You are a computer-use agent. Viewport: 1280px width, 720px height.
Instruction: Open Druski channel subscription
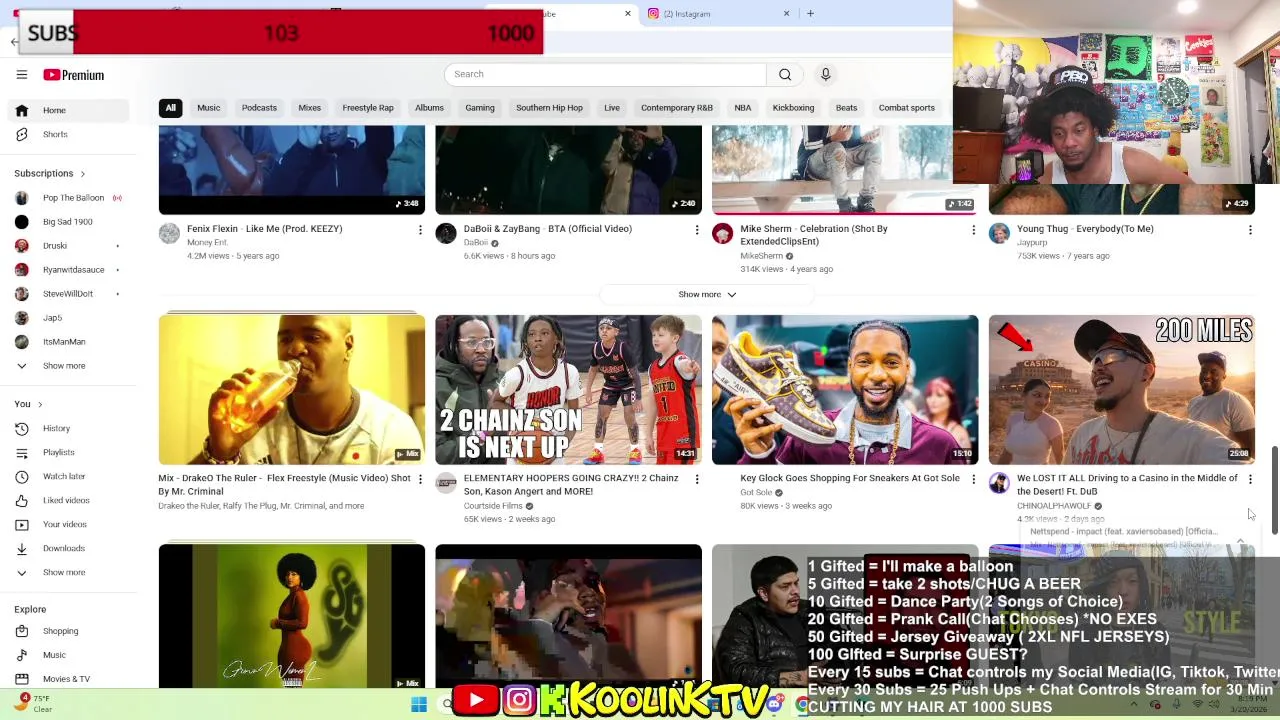pos(67,246)
